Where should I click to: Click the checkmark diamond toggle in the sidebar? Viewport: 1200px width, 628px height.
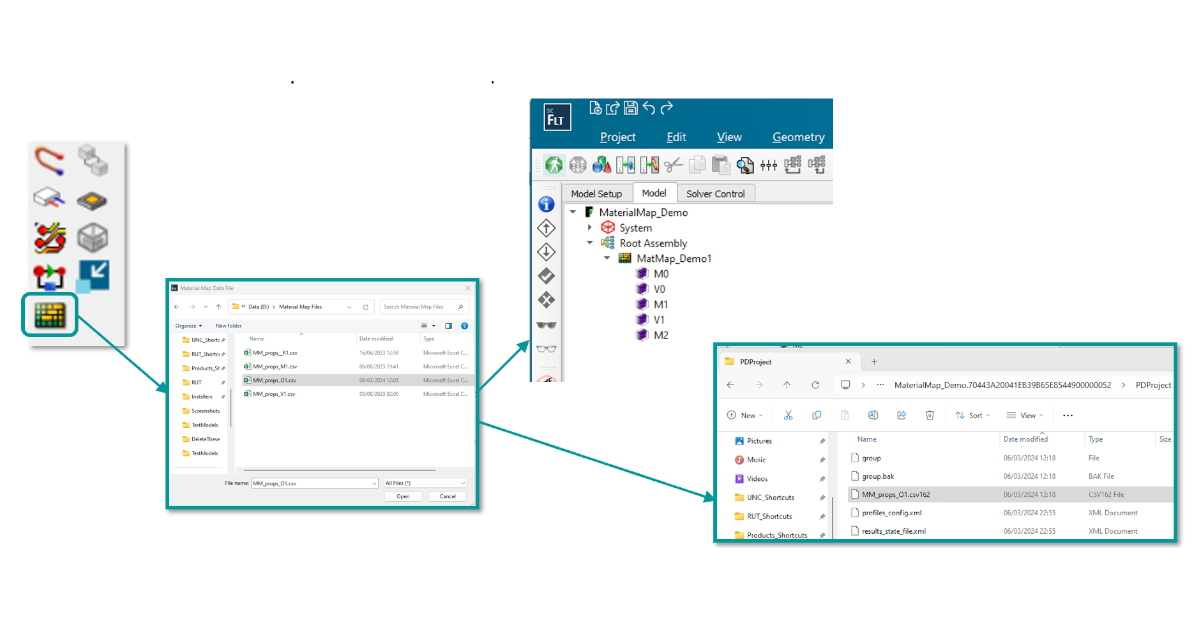coord(547,274)
